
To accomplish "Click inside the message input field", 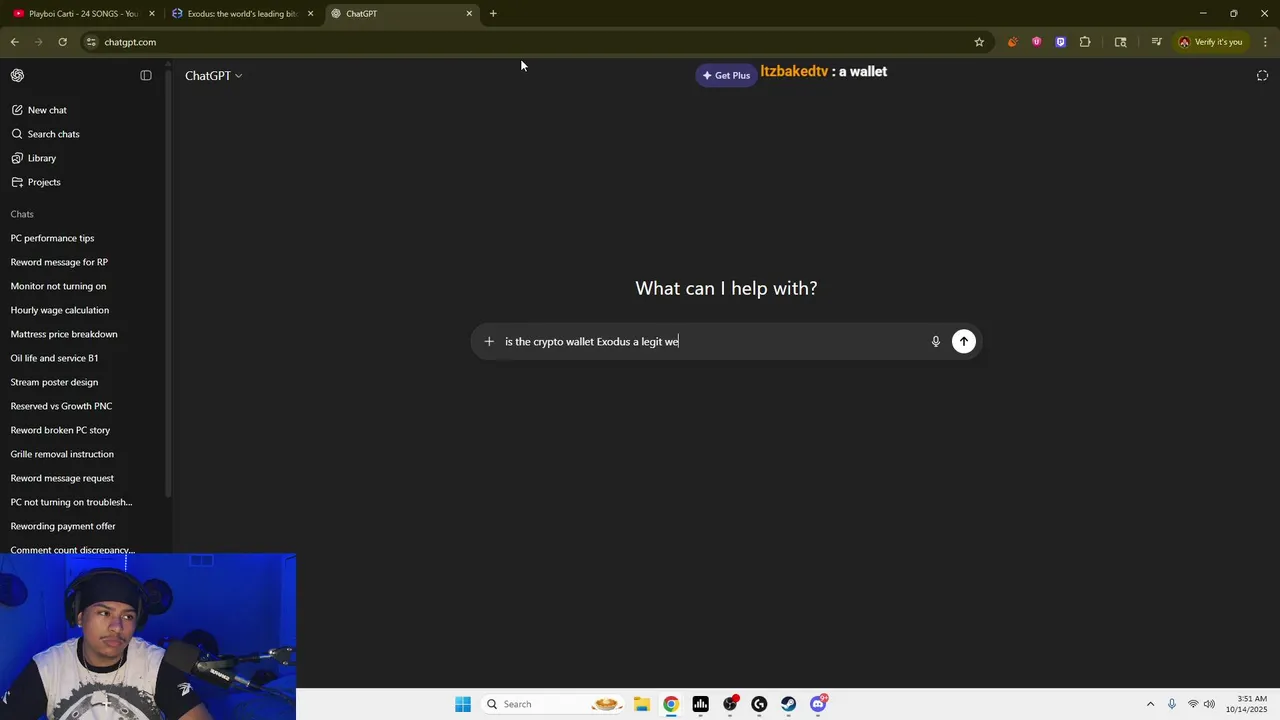I will (710, 342).
